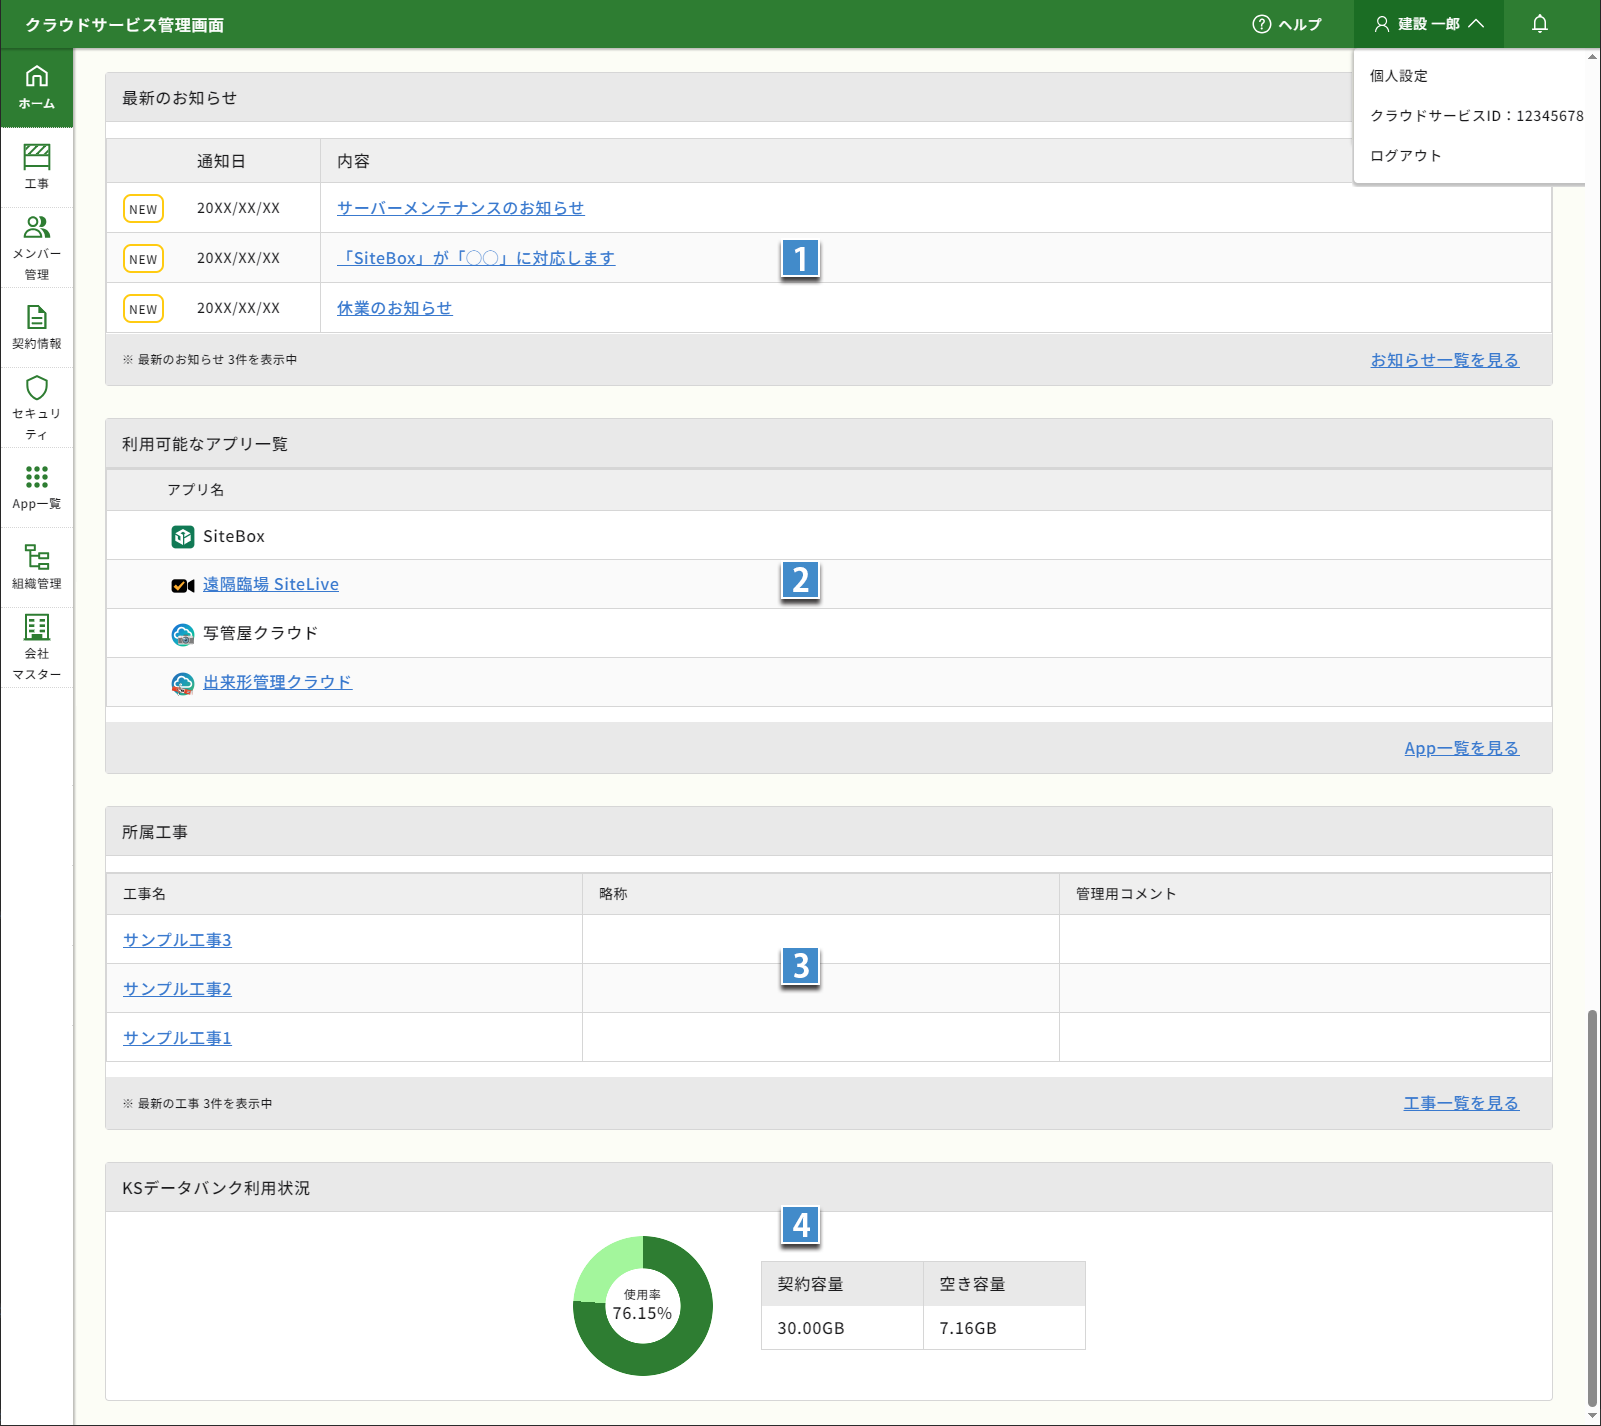
Task: Open 遠隔臨場 SiteLive link
Action: tap(271, 585)
